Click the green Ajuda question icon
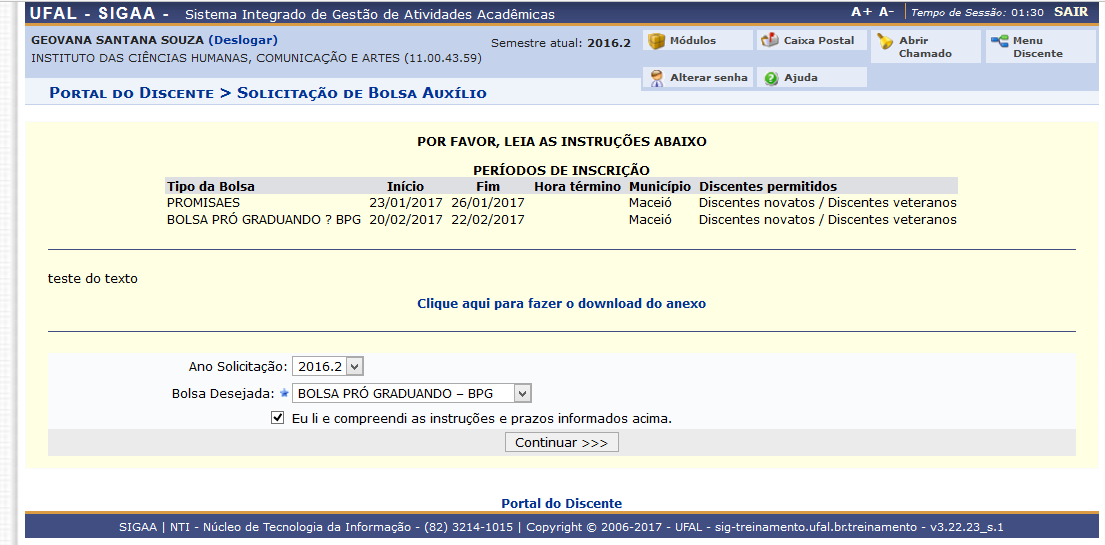The image size is (1105, 545). [x=771, y=78]
